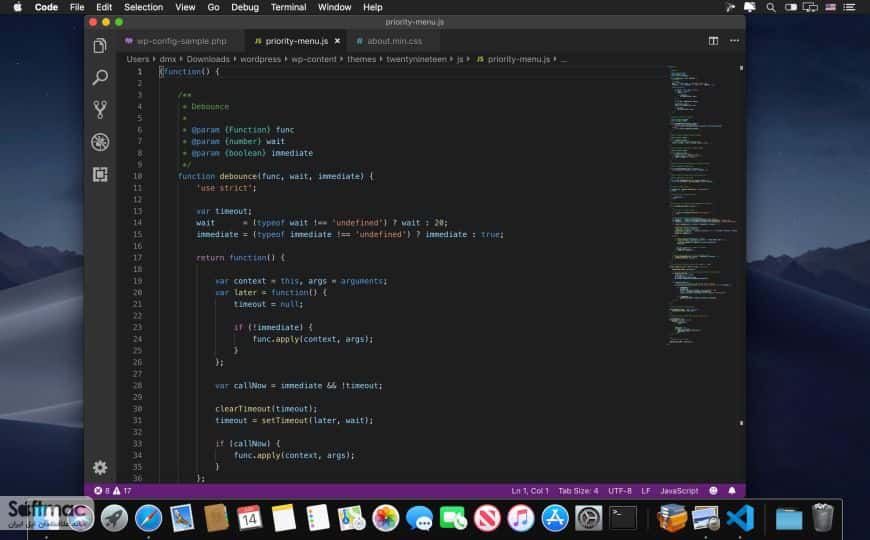This screenshot has width=870, height=540.
Task: Open App Store in the Dock
Action: pos(554,518)
